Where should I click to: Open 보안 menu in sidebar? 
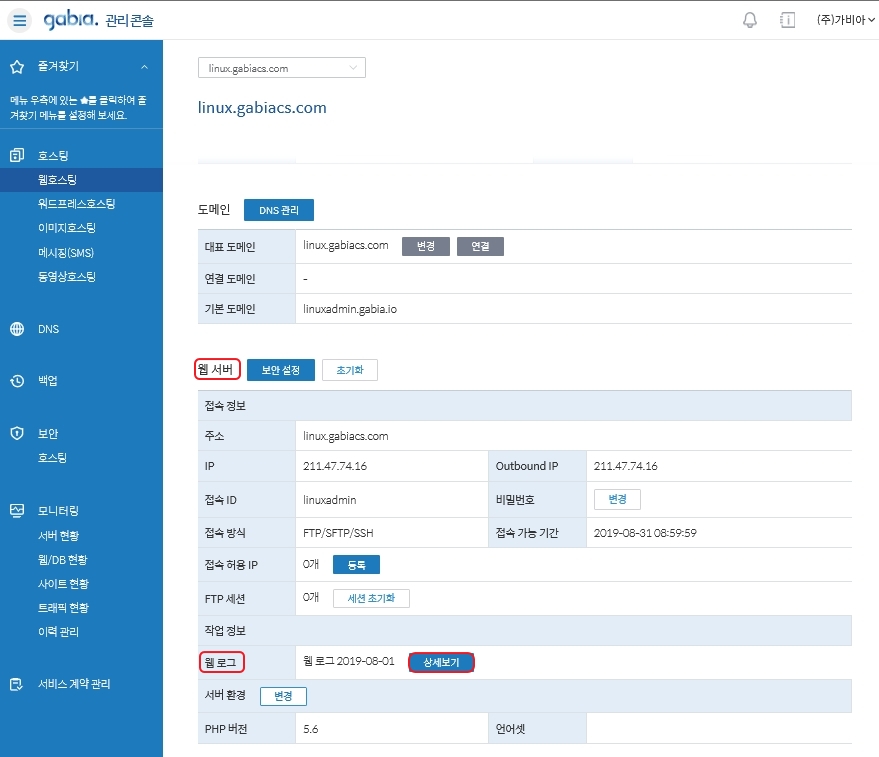[48, 433]
